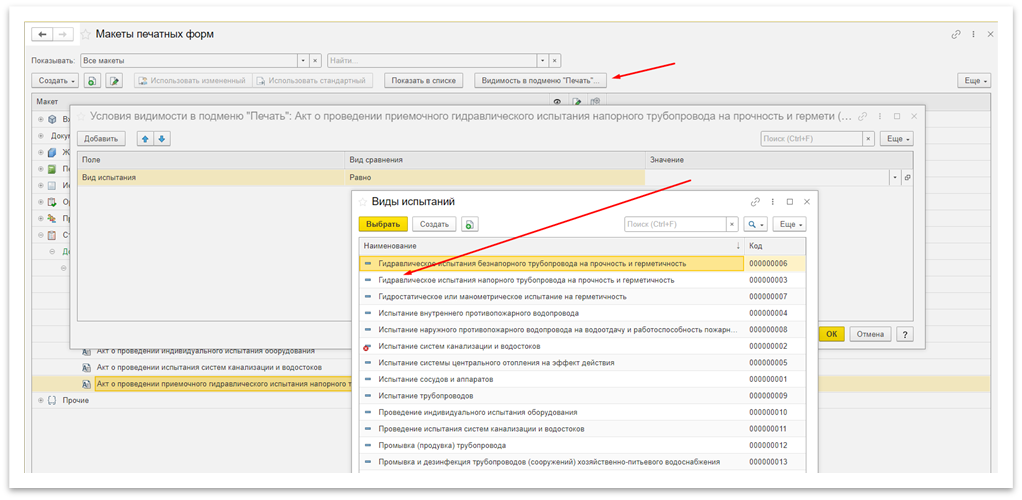Click the Видимость в подменю "Печать" button
This screenshot has height=500, width=1022.
tap(541, 80)
